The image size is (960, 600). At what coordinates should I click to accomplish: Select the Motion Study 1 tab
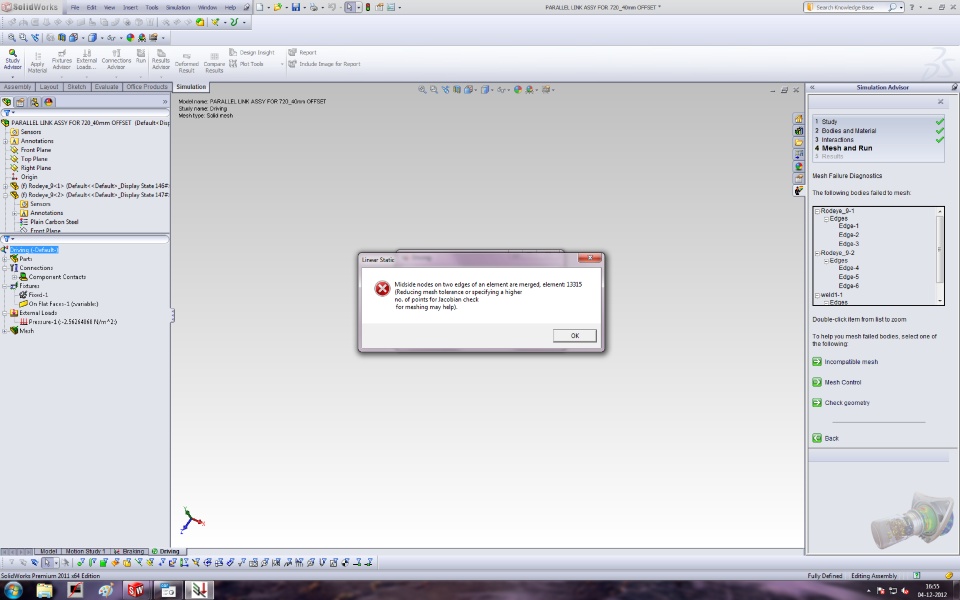pyautogui.click(x=84, y=551)
